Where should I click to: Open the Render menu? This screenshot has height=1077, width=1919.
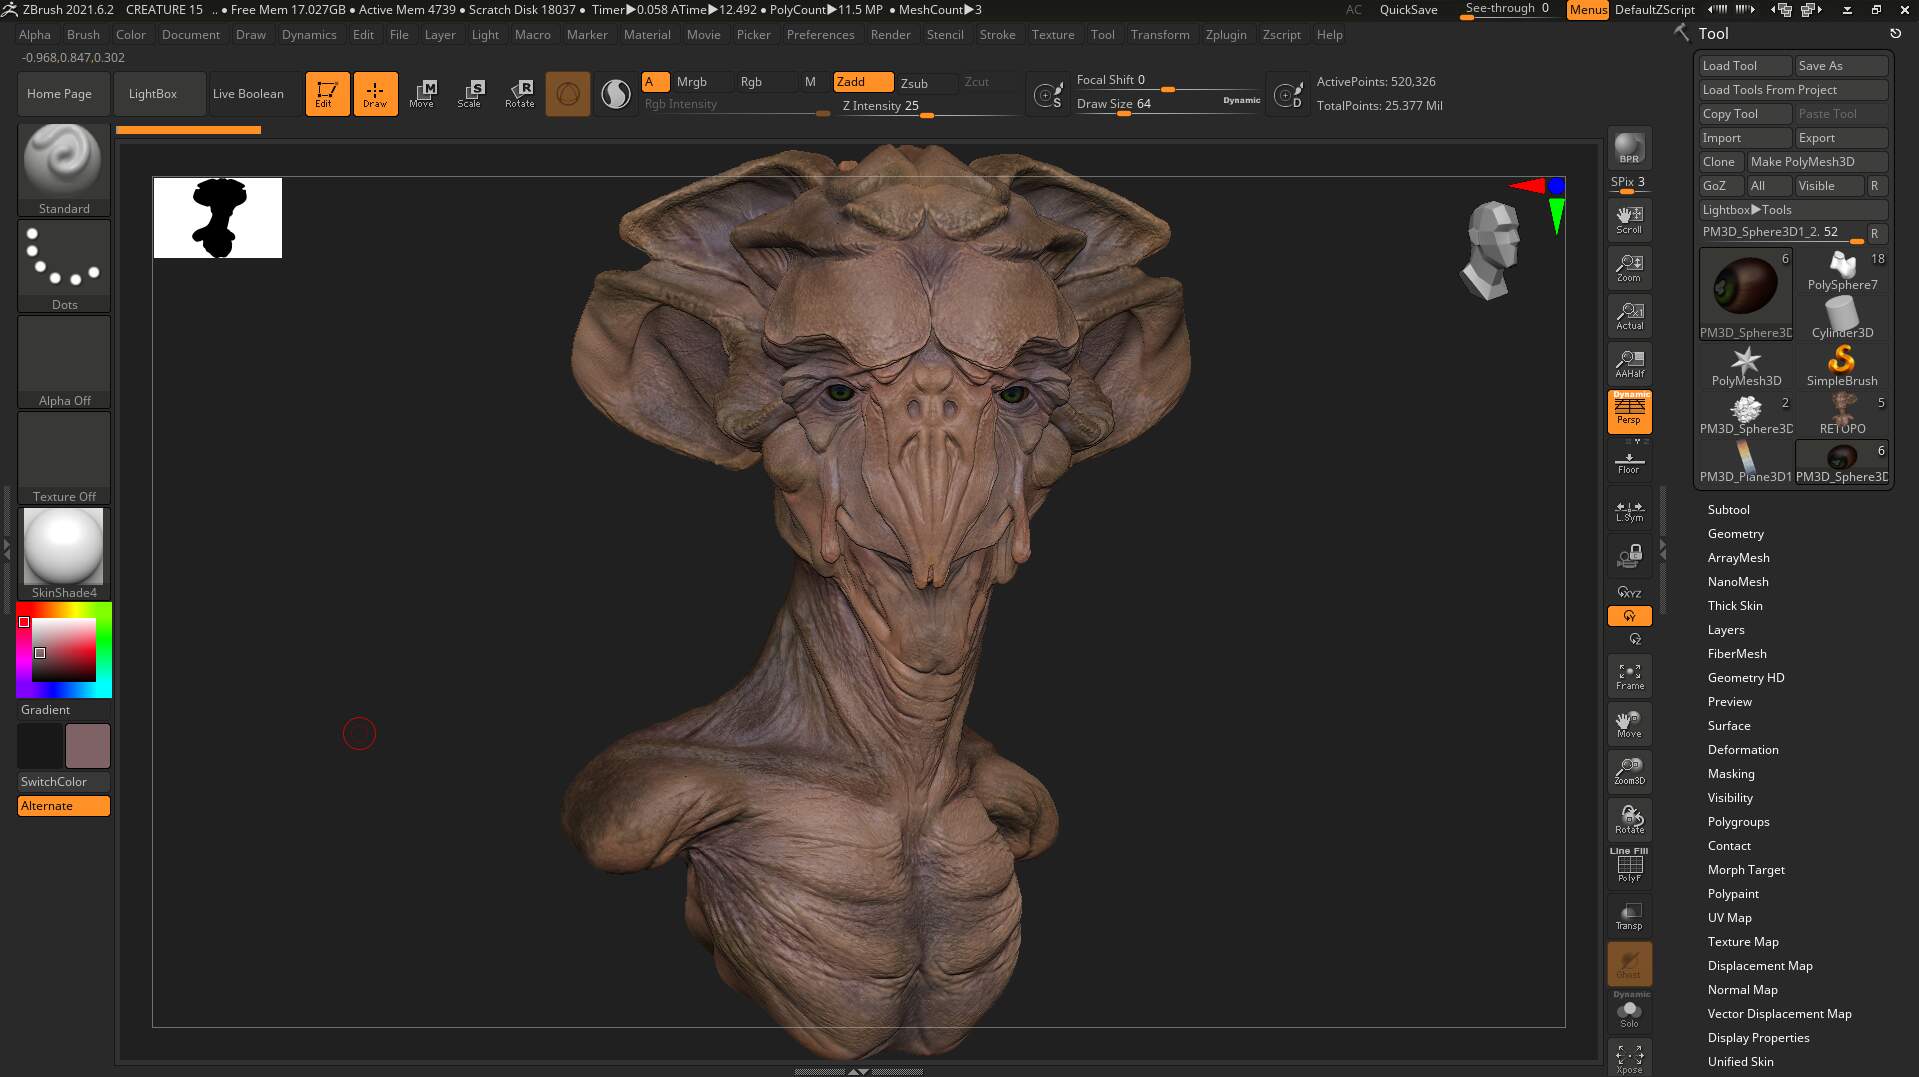pyautogui.click(x=890, y=34)
